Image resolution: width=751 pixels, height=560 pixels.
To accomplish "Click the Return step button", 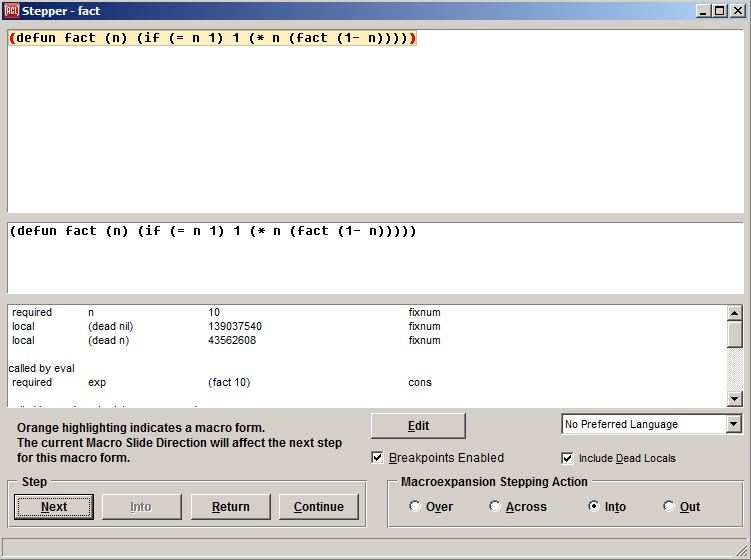I will [230, 507].
